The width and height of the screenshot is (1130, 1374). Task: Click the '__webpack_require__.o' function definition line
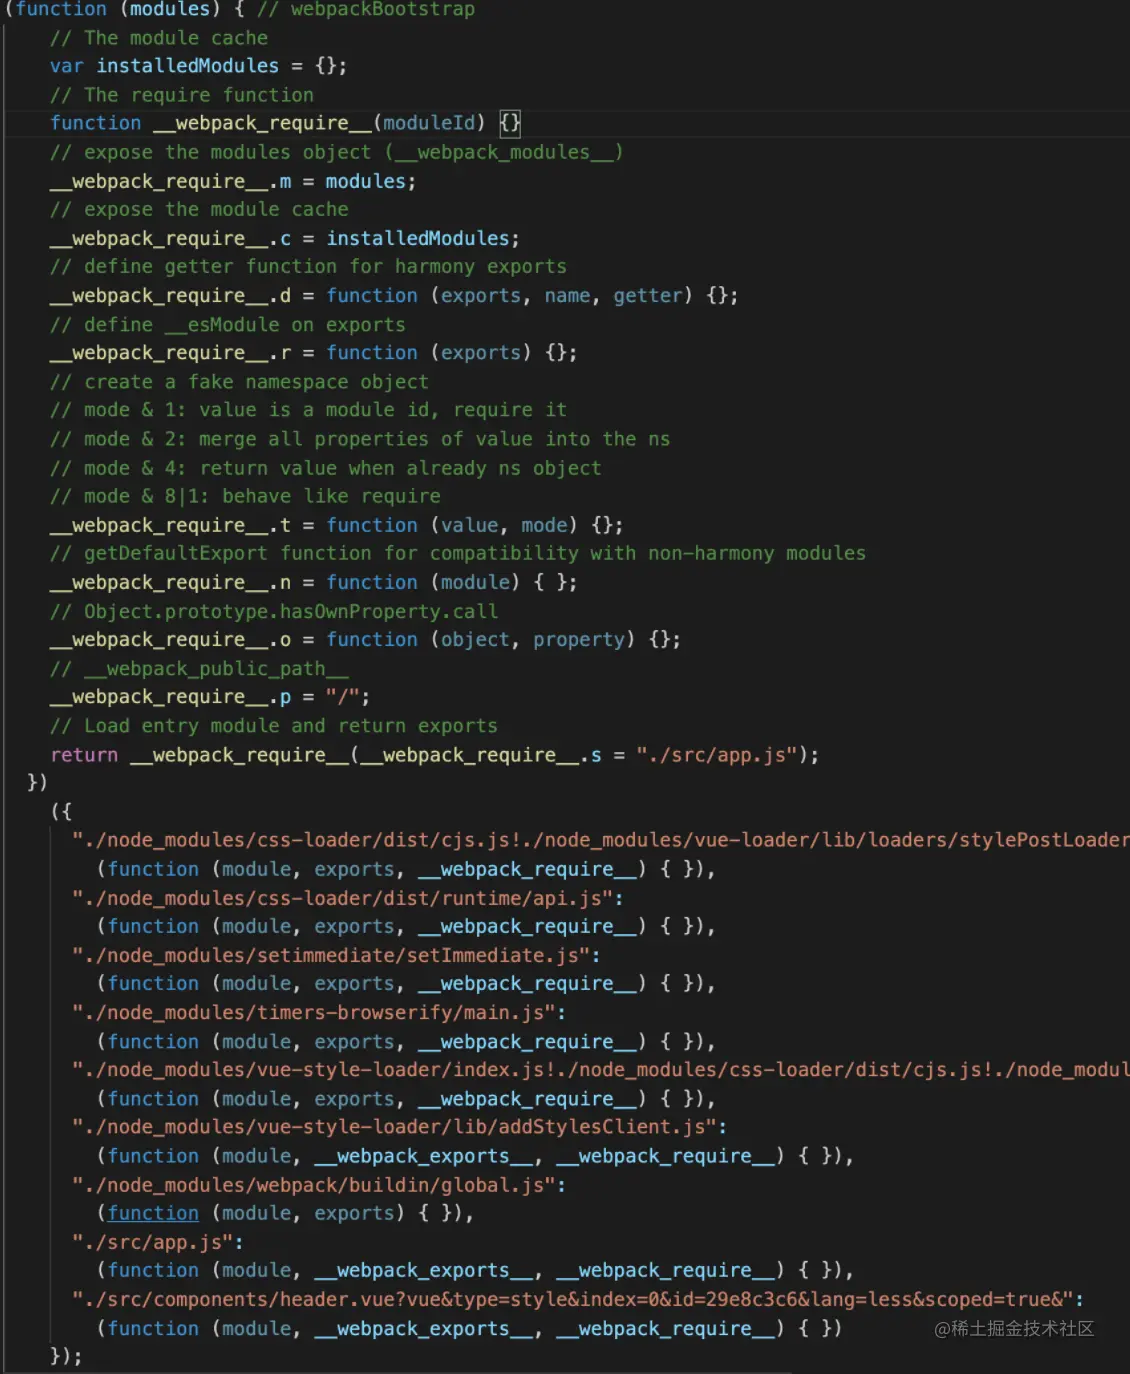coord(365,640)
